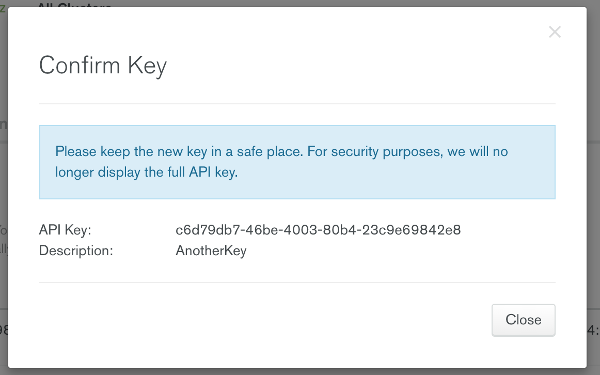Click the Close button
Viewport: 600px width, 375px height.
tap(523, 320)
